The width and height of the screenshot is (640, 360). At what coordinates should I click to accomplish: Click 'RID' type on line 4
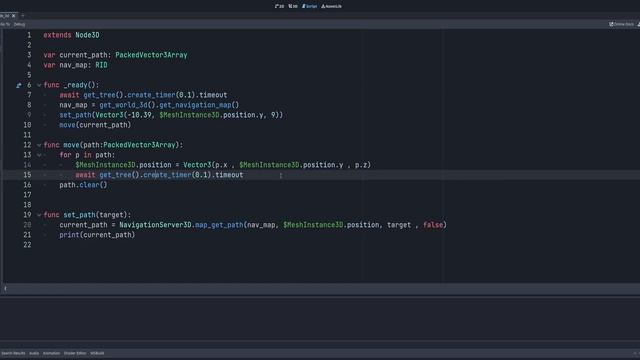[x=101, y=65]
